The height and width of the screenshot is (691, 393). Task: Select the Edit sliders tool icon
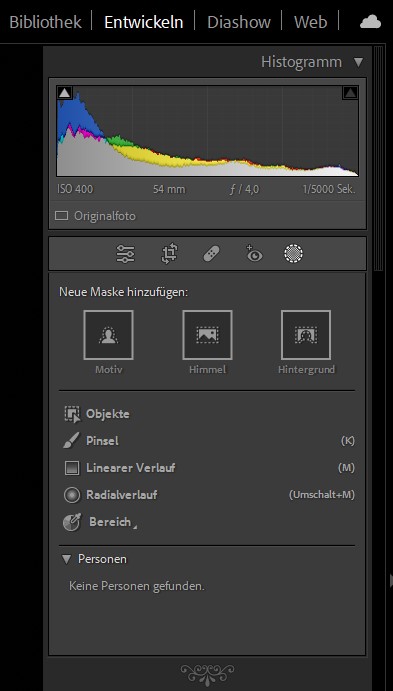pos(126,254)
